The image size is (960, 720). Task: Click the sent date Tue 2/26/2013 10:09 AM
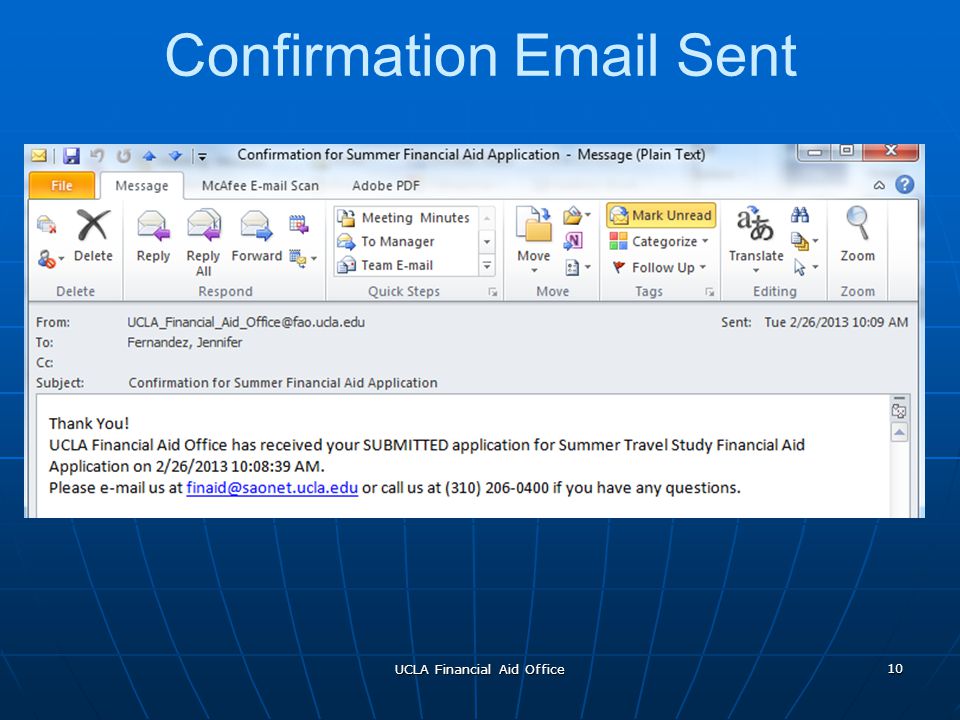(836, 322)
